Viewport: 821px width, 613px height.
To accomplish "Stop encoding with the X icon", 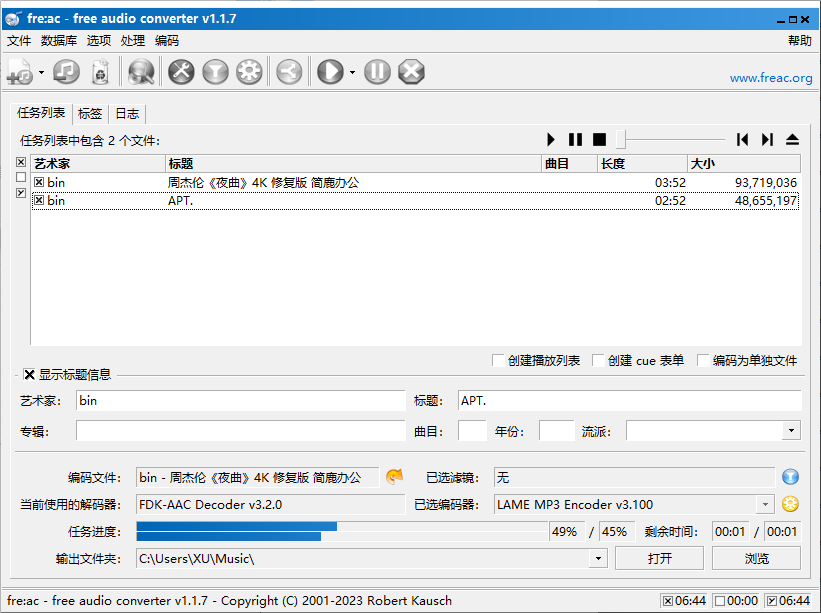I will click(x=411, y=71).
